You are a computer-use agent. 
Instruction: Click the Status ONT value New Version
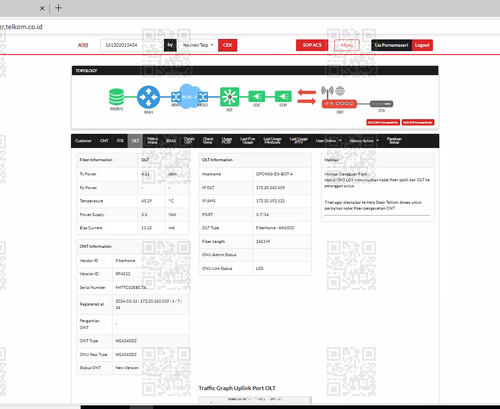coord(127,368)
